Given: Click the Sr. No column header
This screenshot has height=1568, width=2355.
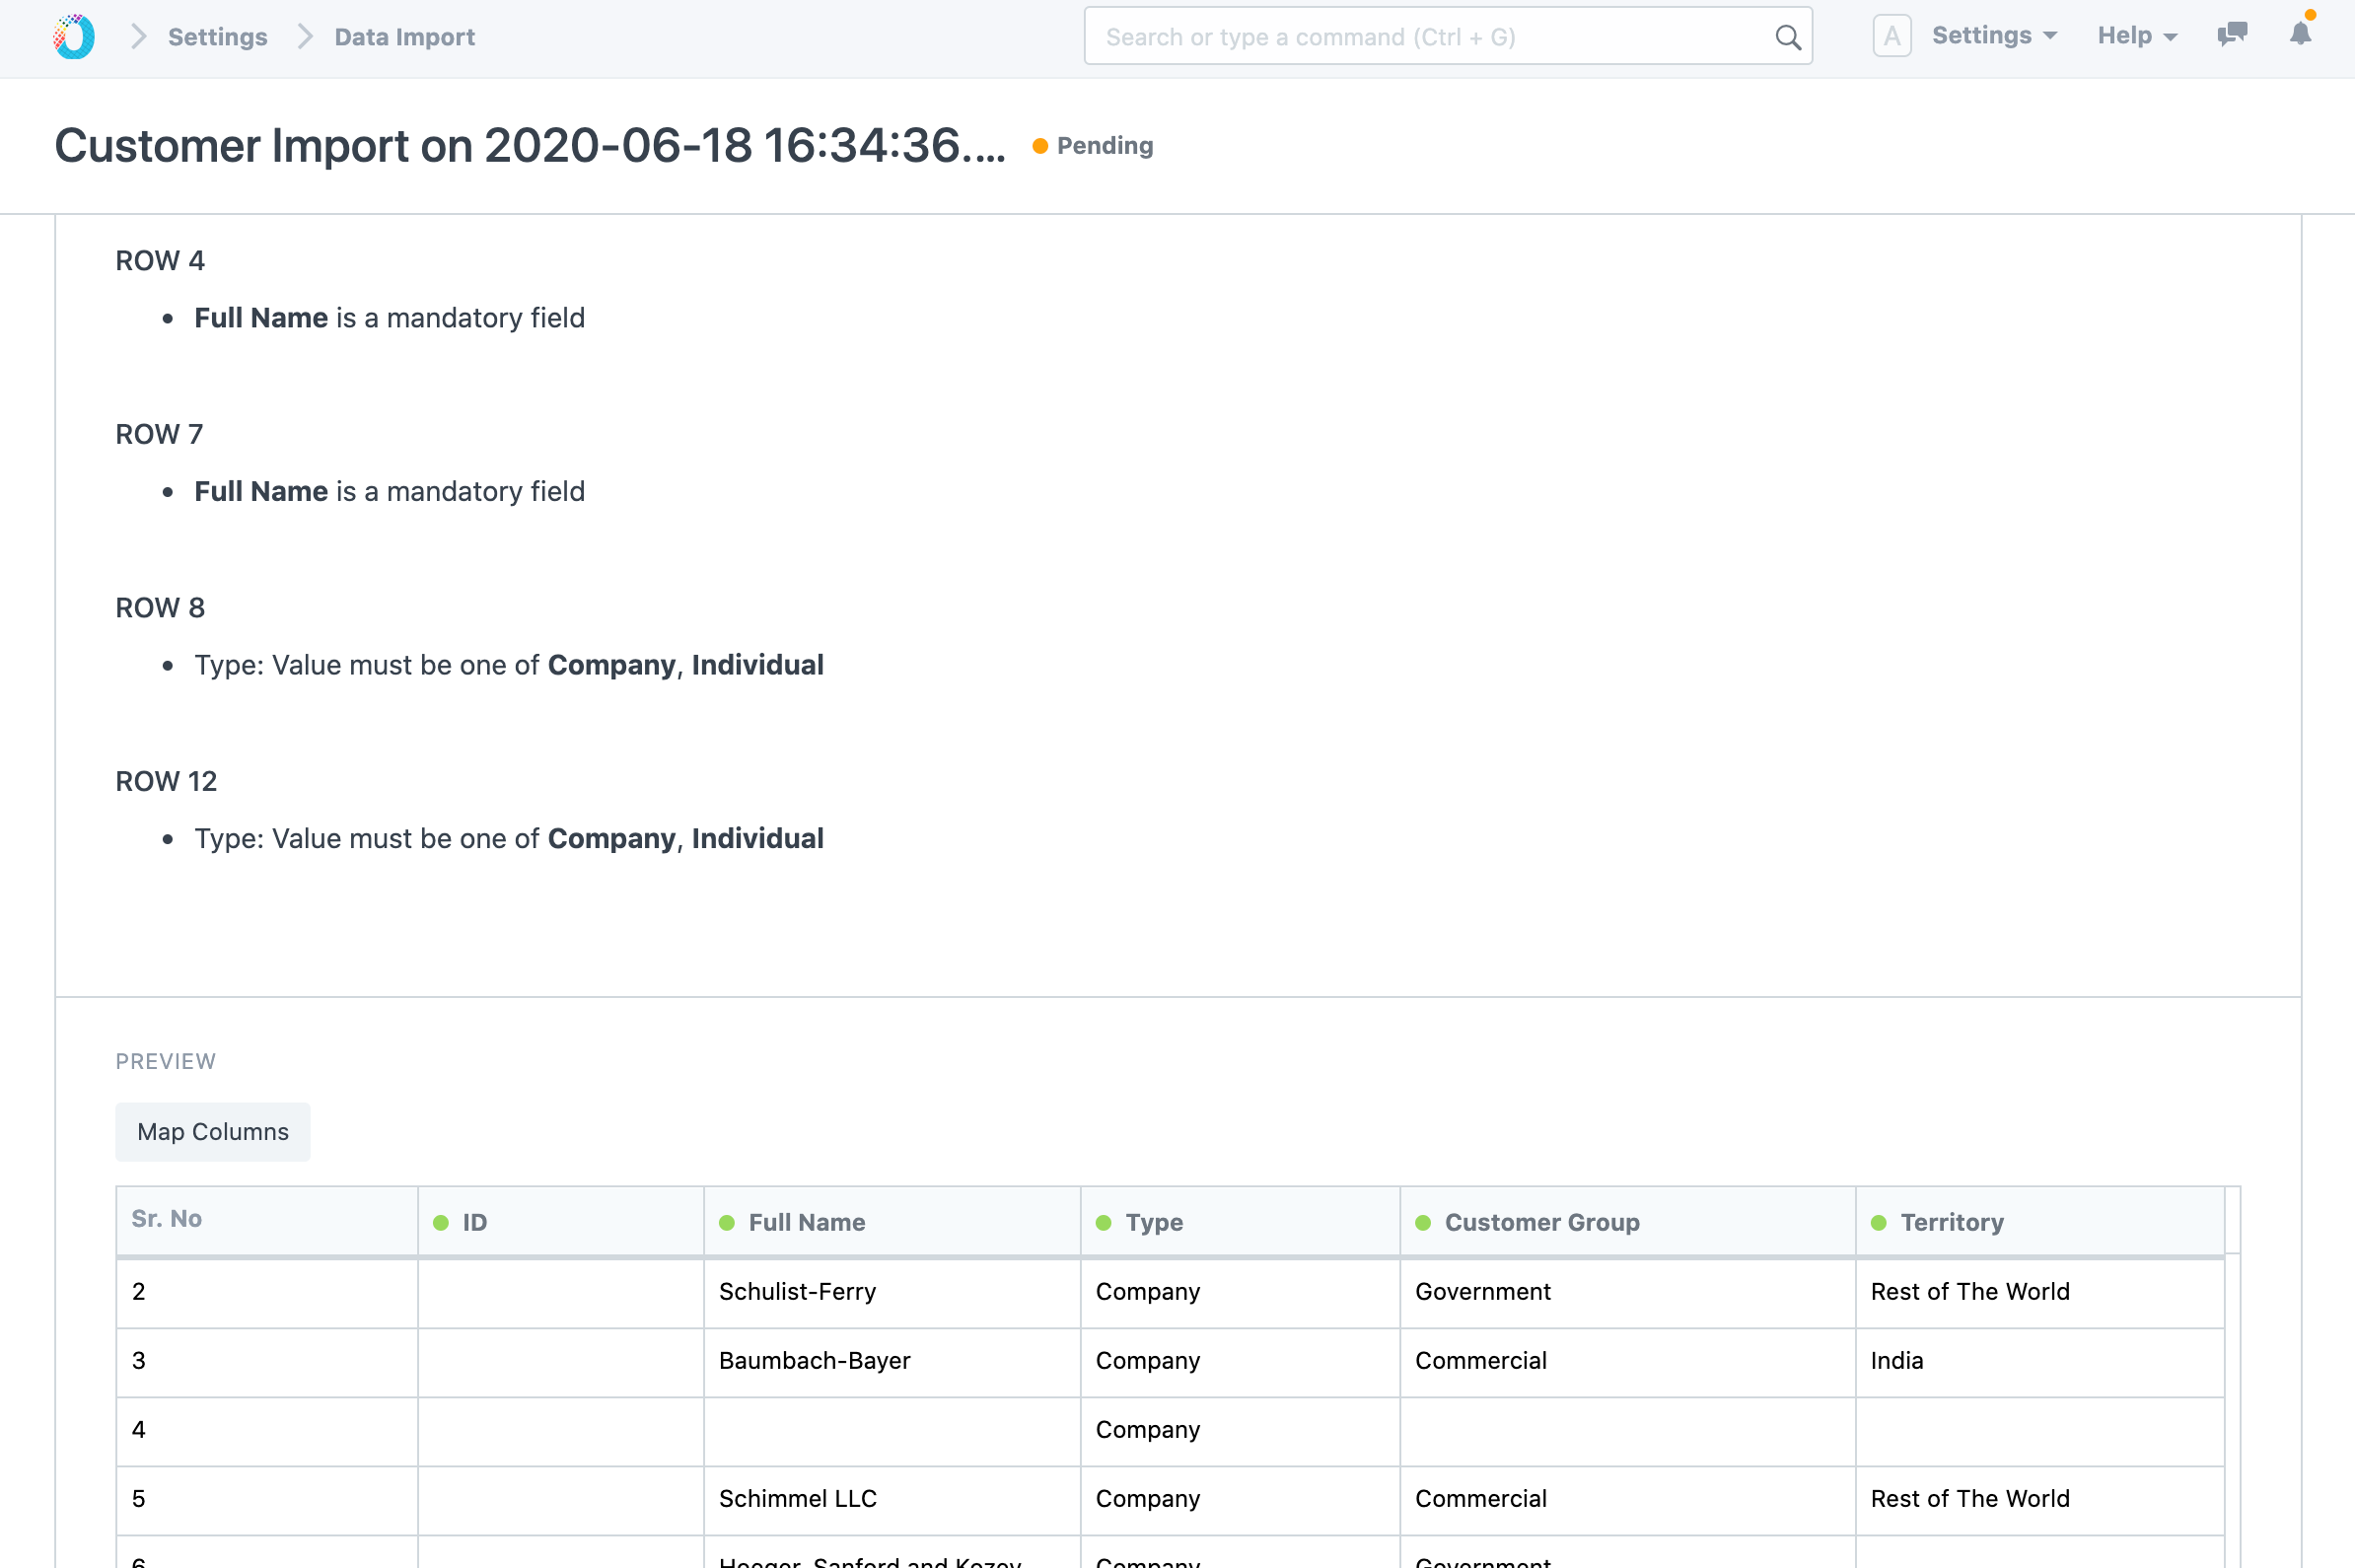Looking at the screenshot, I should click(267, 1220).
